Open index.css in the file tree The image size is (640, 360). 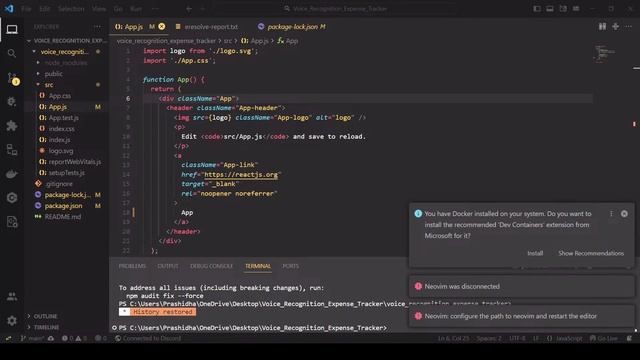coord(61,129)
